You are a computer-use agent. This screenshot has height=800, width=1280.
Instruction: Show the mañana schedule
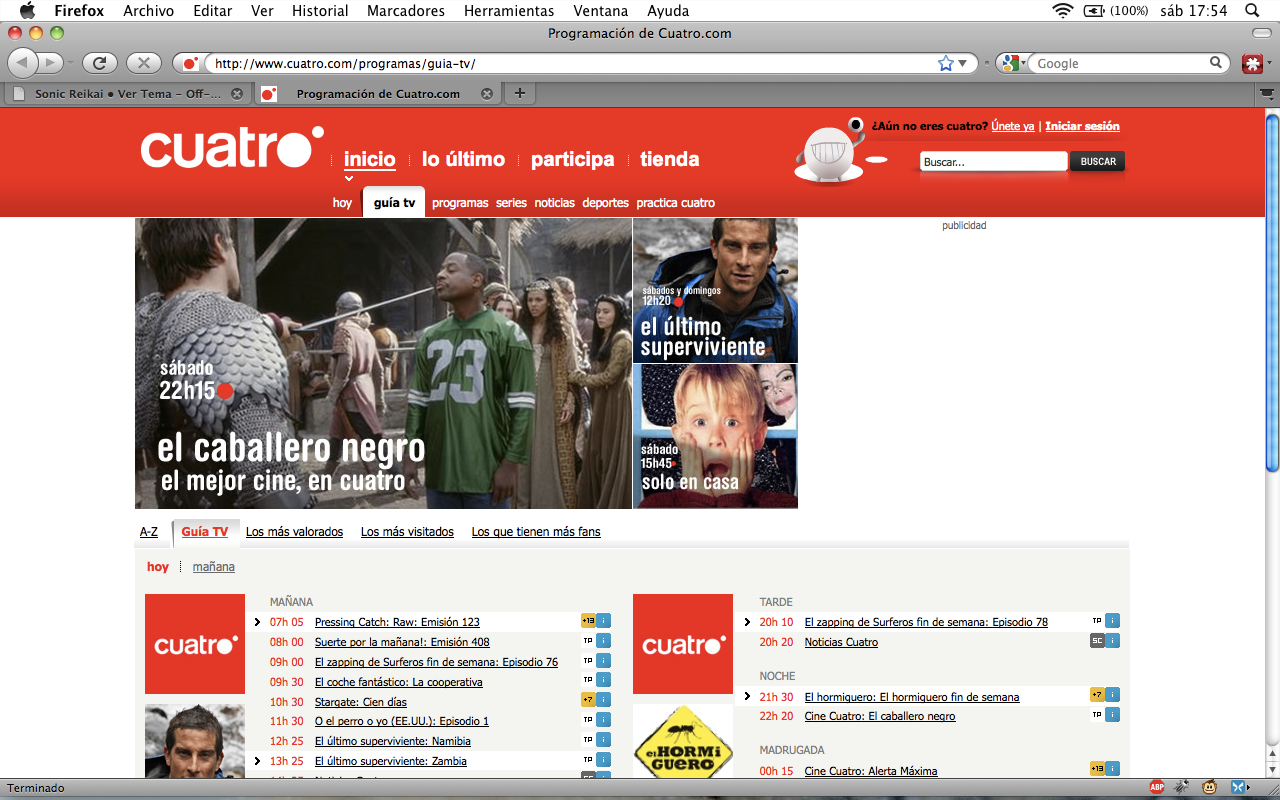click(x=214, y=567)
